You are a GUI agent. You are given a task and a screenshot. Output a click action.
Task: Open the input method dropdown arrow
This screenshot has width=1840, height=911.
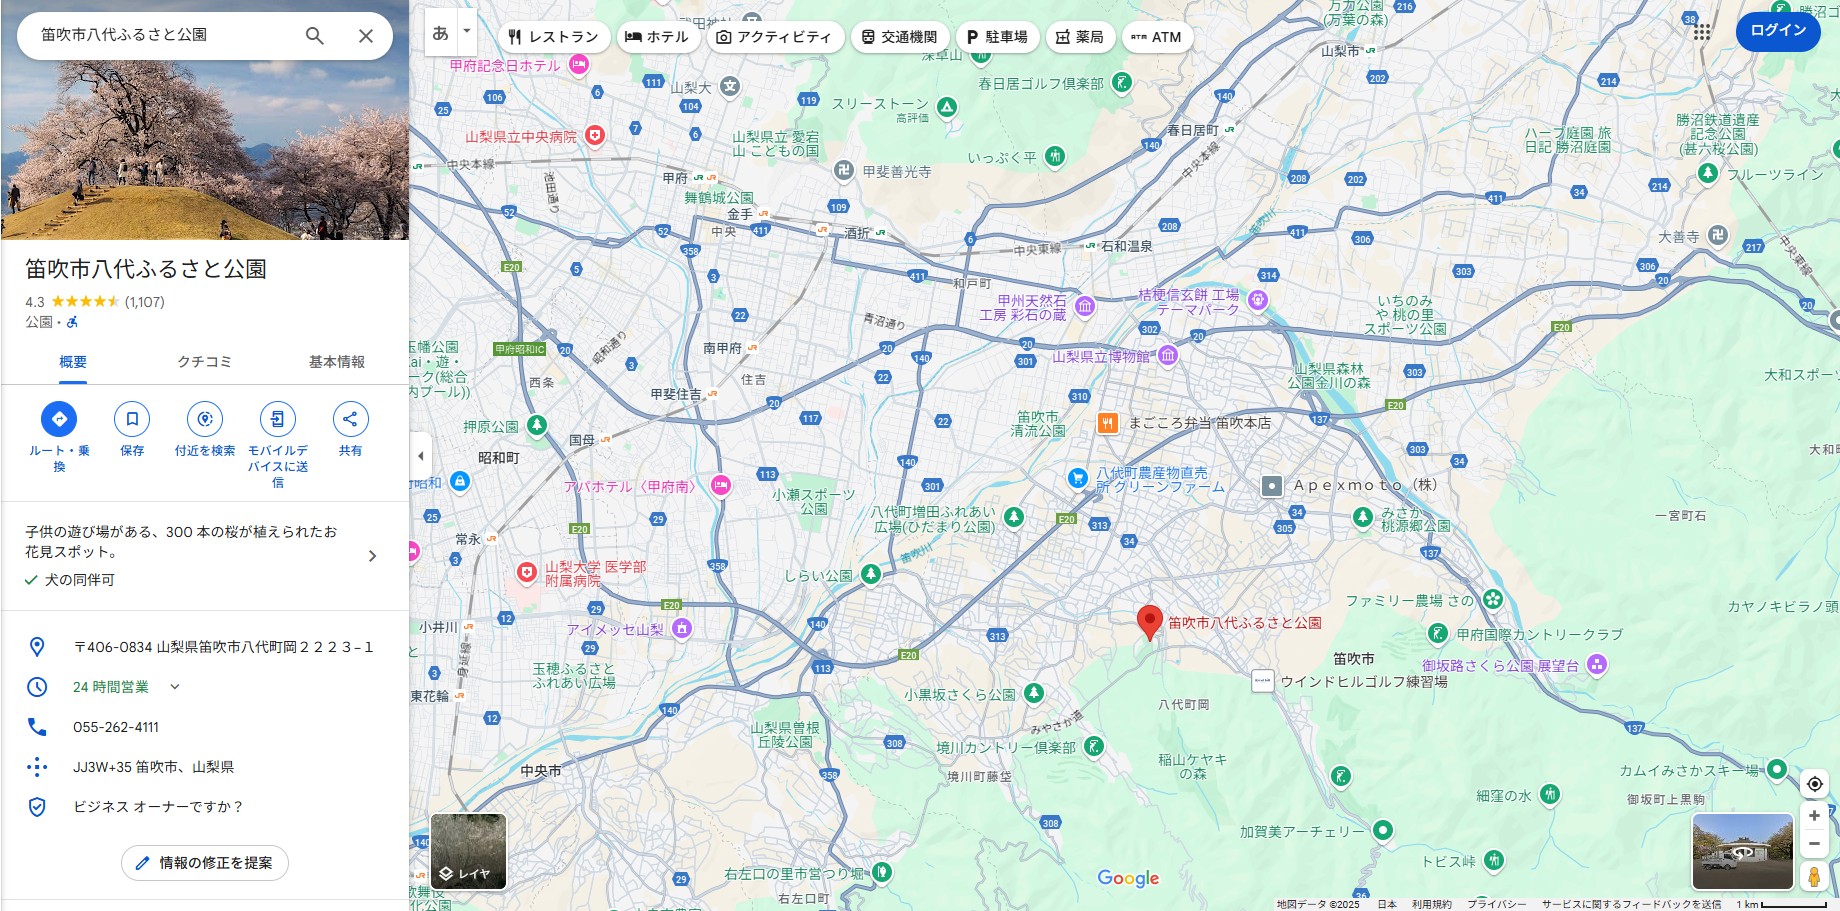point(466,32)
